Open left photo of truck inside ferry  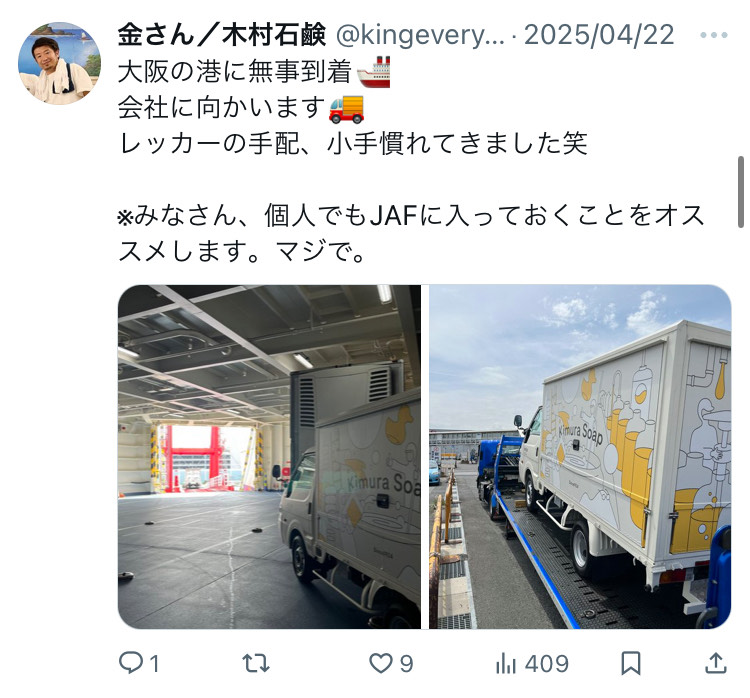(x=269, y=457)
